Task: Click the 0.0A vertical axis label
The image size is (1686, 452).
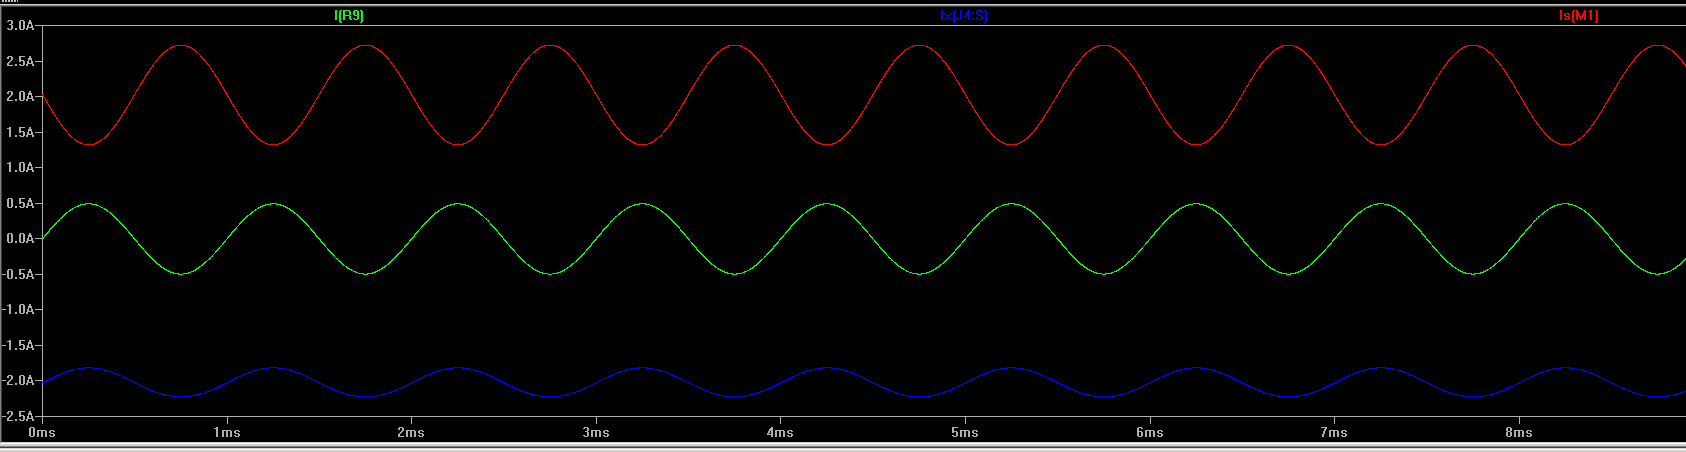Action: [20, 238]
